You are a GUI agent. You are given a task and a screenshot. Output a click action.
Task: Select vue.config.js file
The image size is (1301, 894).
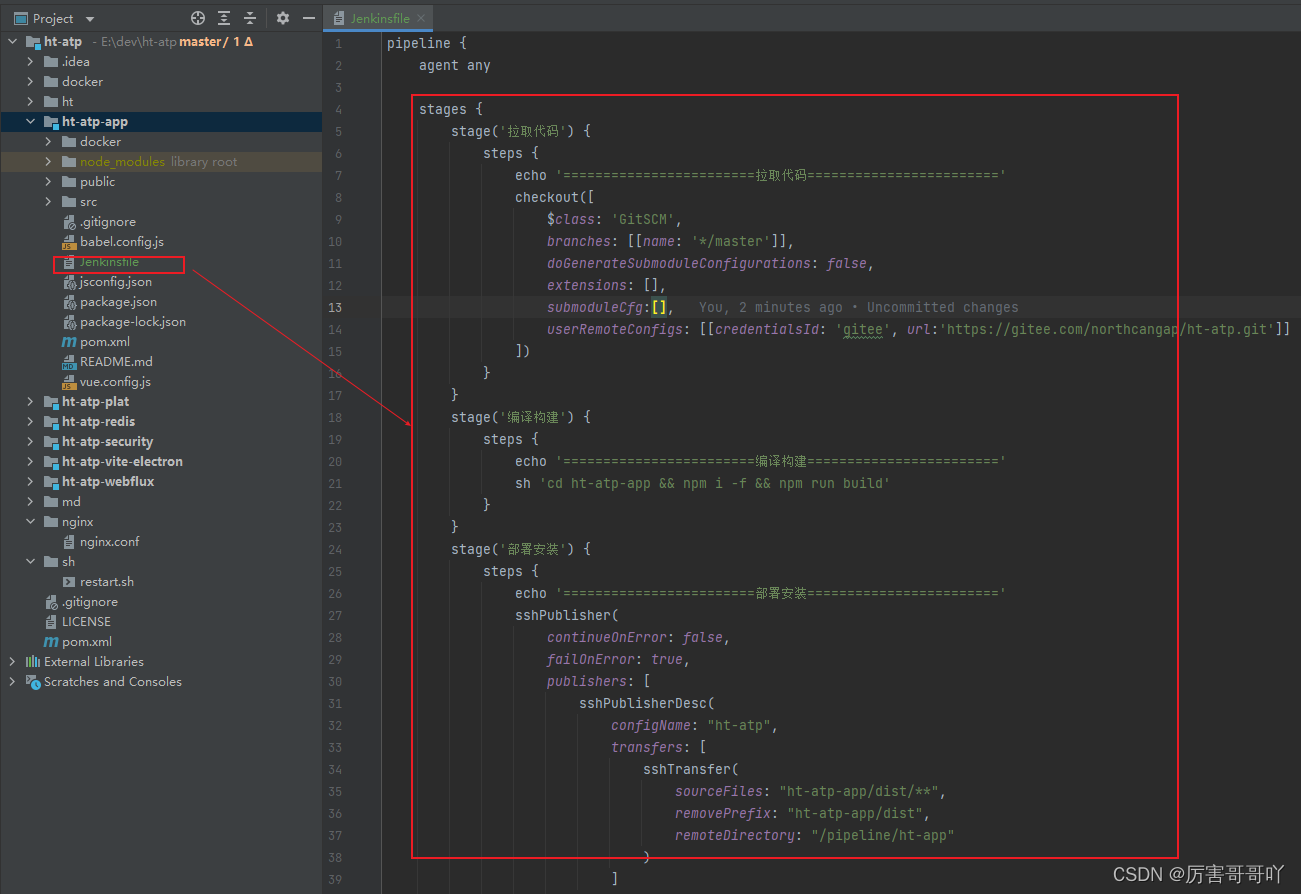[115, 382]
